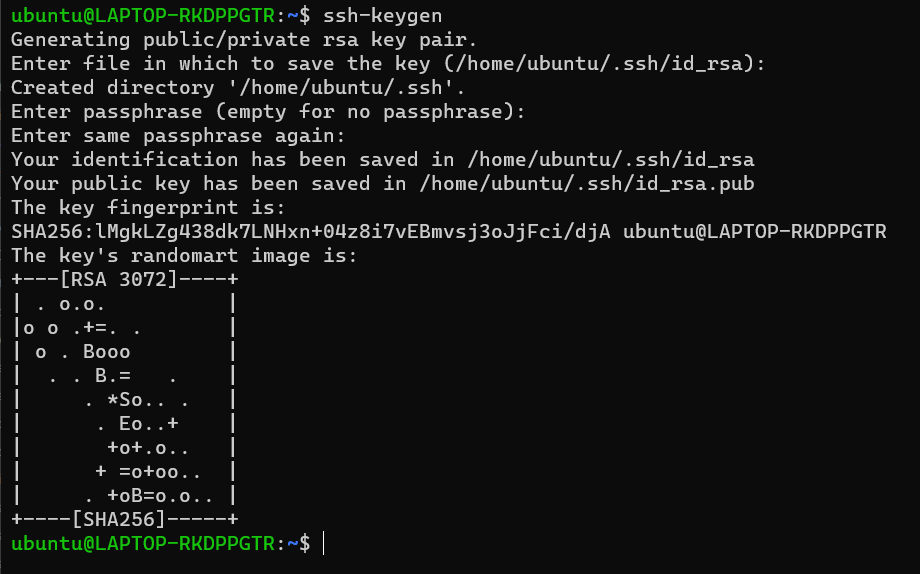This screenshot has width=920, height=574.
Task: Click the 'Generating public/private rsa key pair' line
Action: click(x=244, y=39)
